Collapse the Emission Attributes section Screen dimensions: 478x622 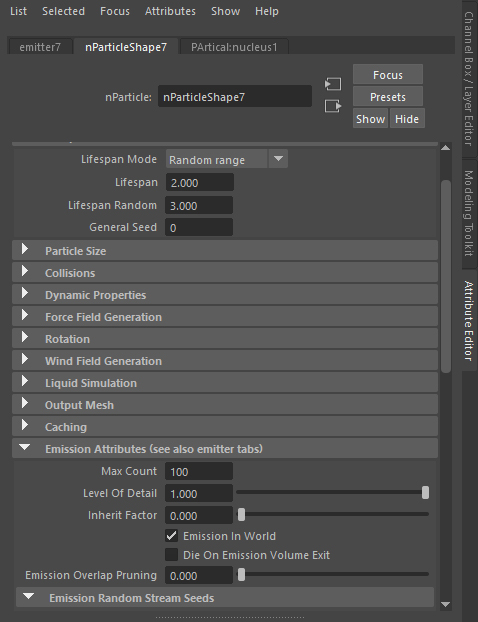click(x=25, y=447)
